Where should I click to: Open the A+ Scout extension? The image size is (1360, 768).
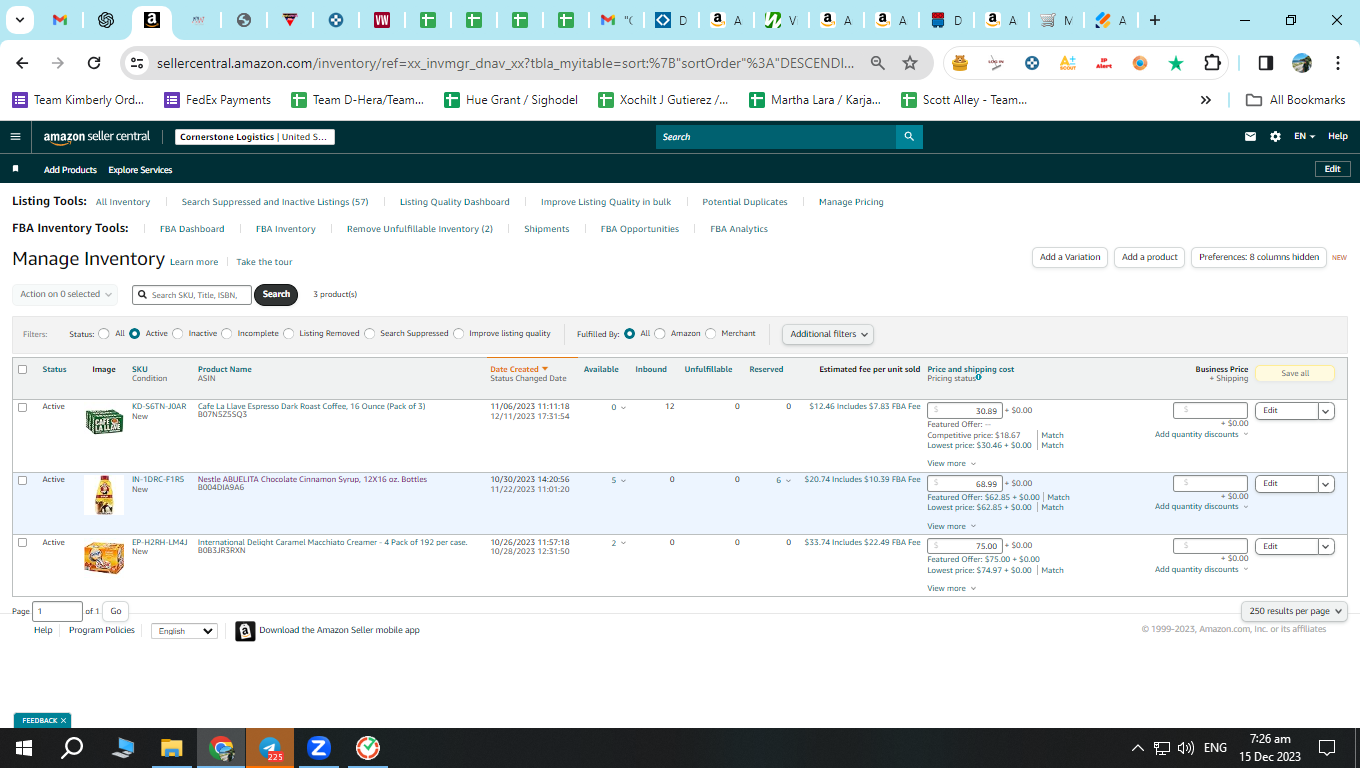[x=1068, y=63]
